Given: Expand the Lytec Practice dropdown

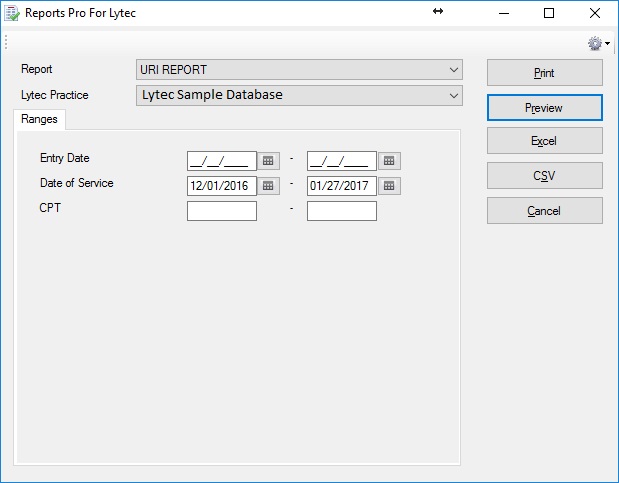Looking at the screenshot, I should 299,95.
